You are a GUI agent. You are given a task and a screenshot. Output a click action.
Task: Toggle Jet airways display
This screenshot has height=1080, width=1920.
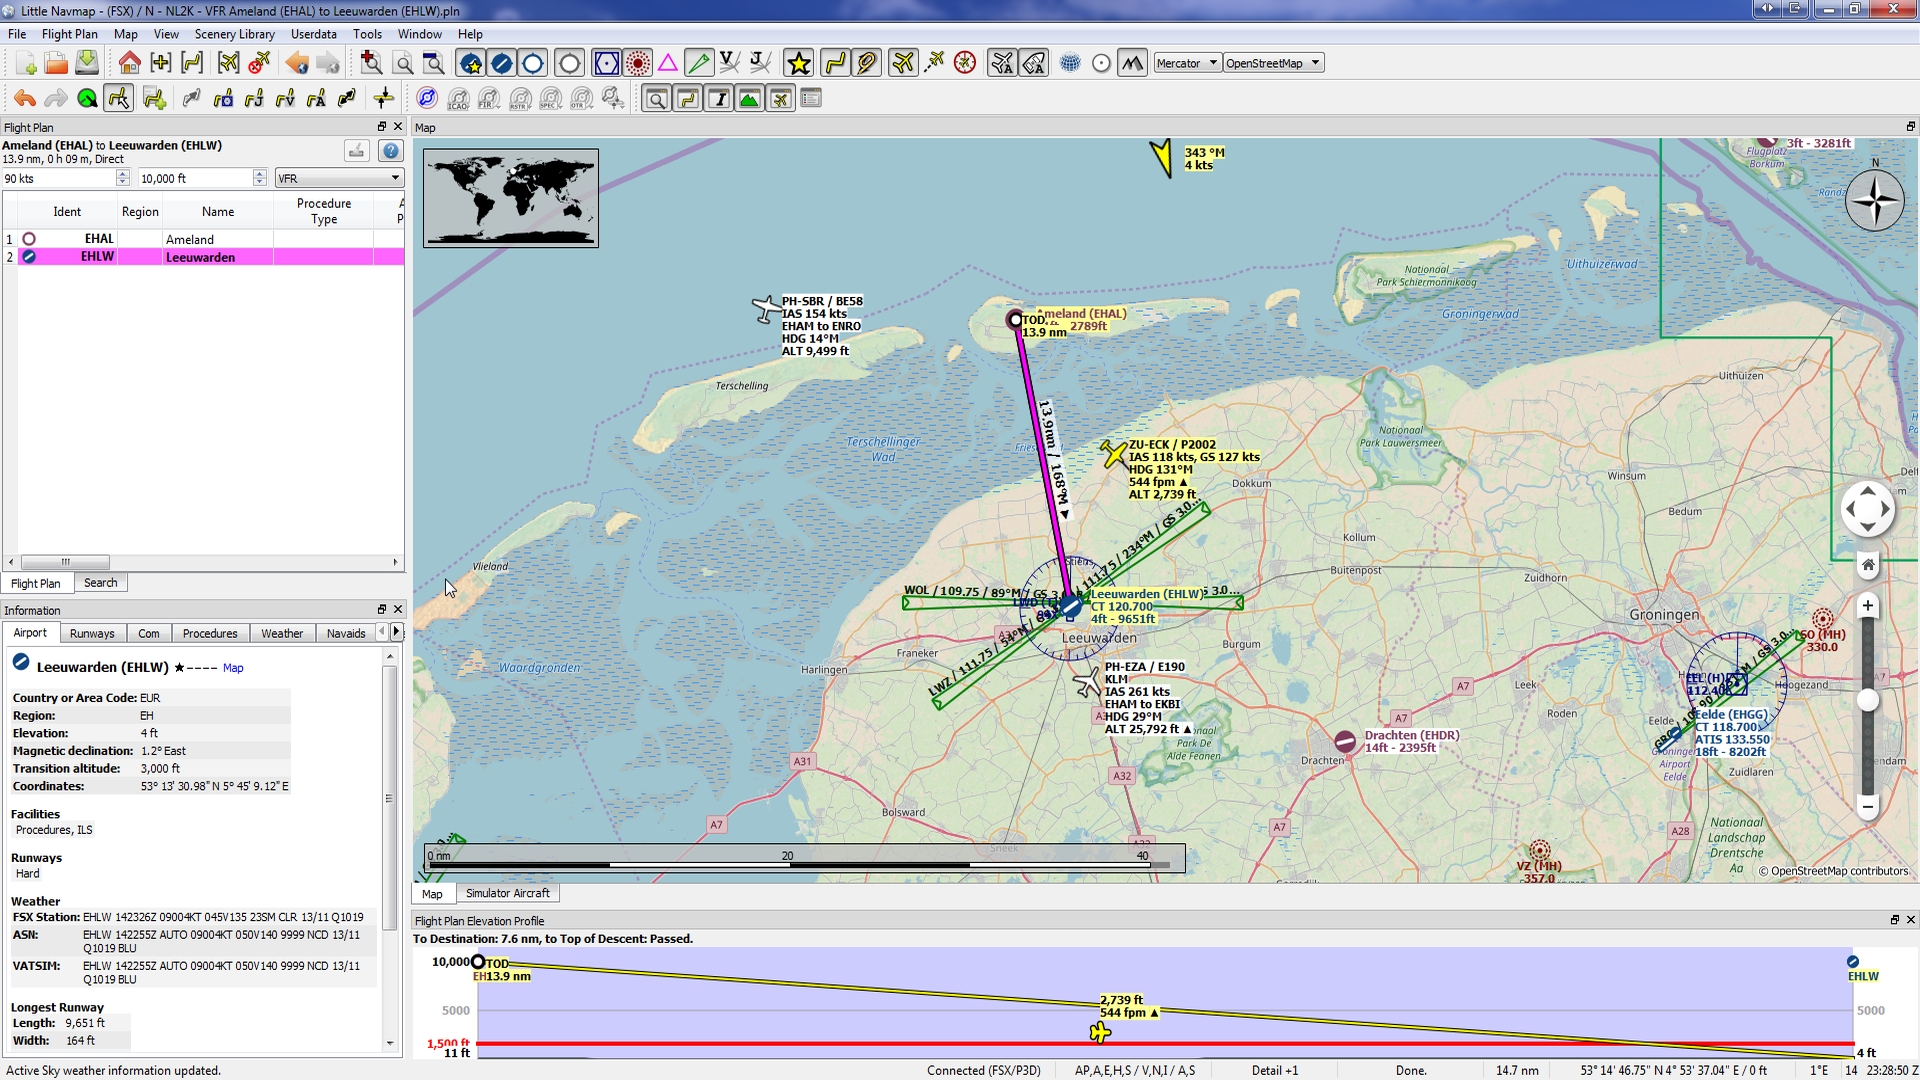click(x=760, y=63)
